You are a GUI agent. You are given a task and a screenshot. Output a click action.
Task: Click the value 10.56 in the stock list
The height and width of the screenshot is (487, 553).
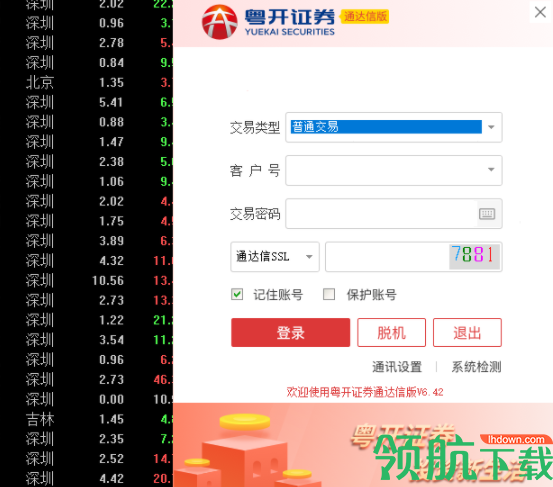pos(108,281)
